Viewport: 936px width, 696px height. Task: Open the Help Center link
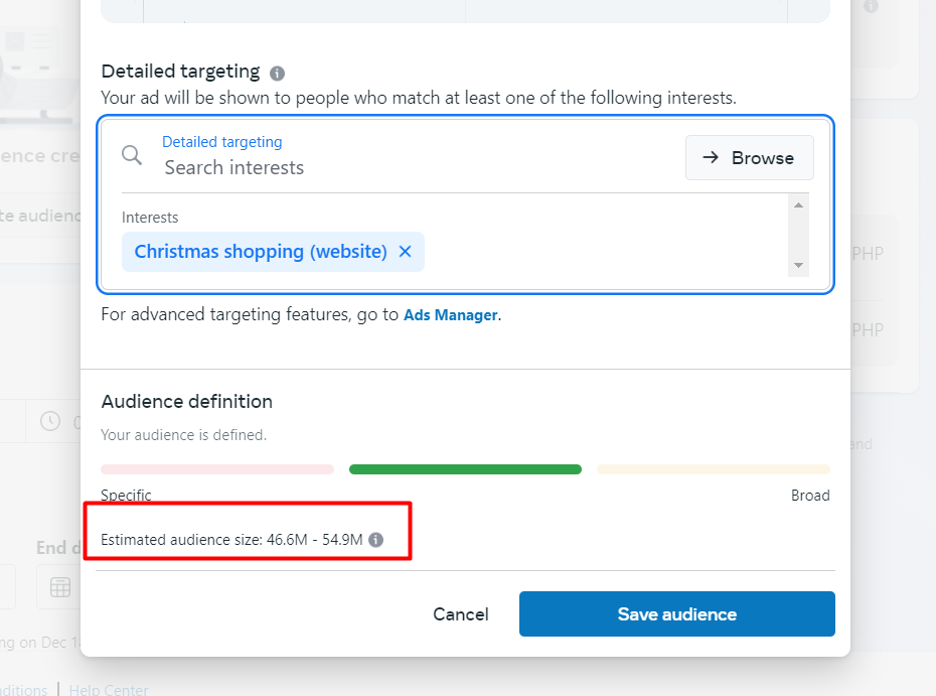[x=109, y=689]
